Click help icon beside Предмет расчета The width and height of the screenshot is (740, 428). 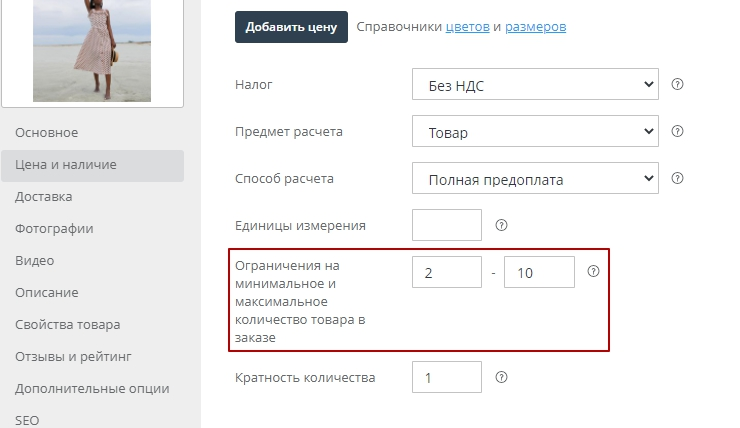tap(677, 132)
